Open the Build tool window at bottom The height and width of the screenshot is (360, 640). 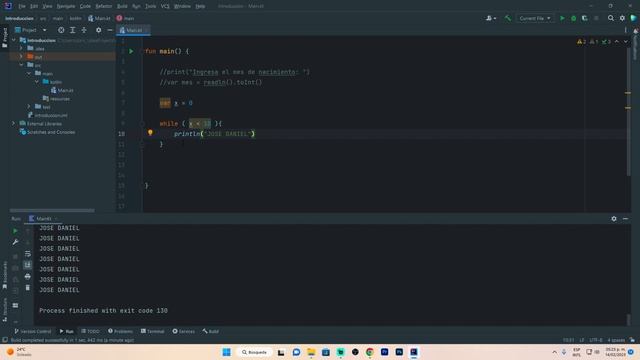pos(211,331)
